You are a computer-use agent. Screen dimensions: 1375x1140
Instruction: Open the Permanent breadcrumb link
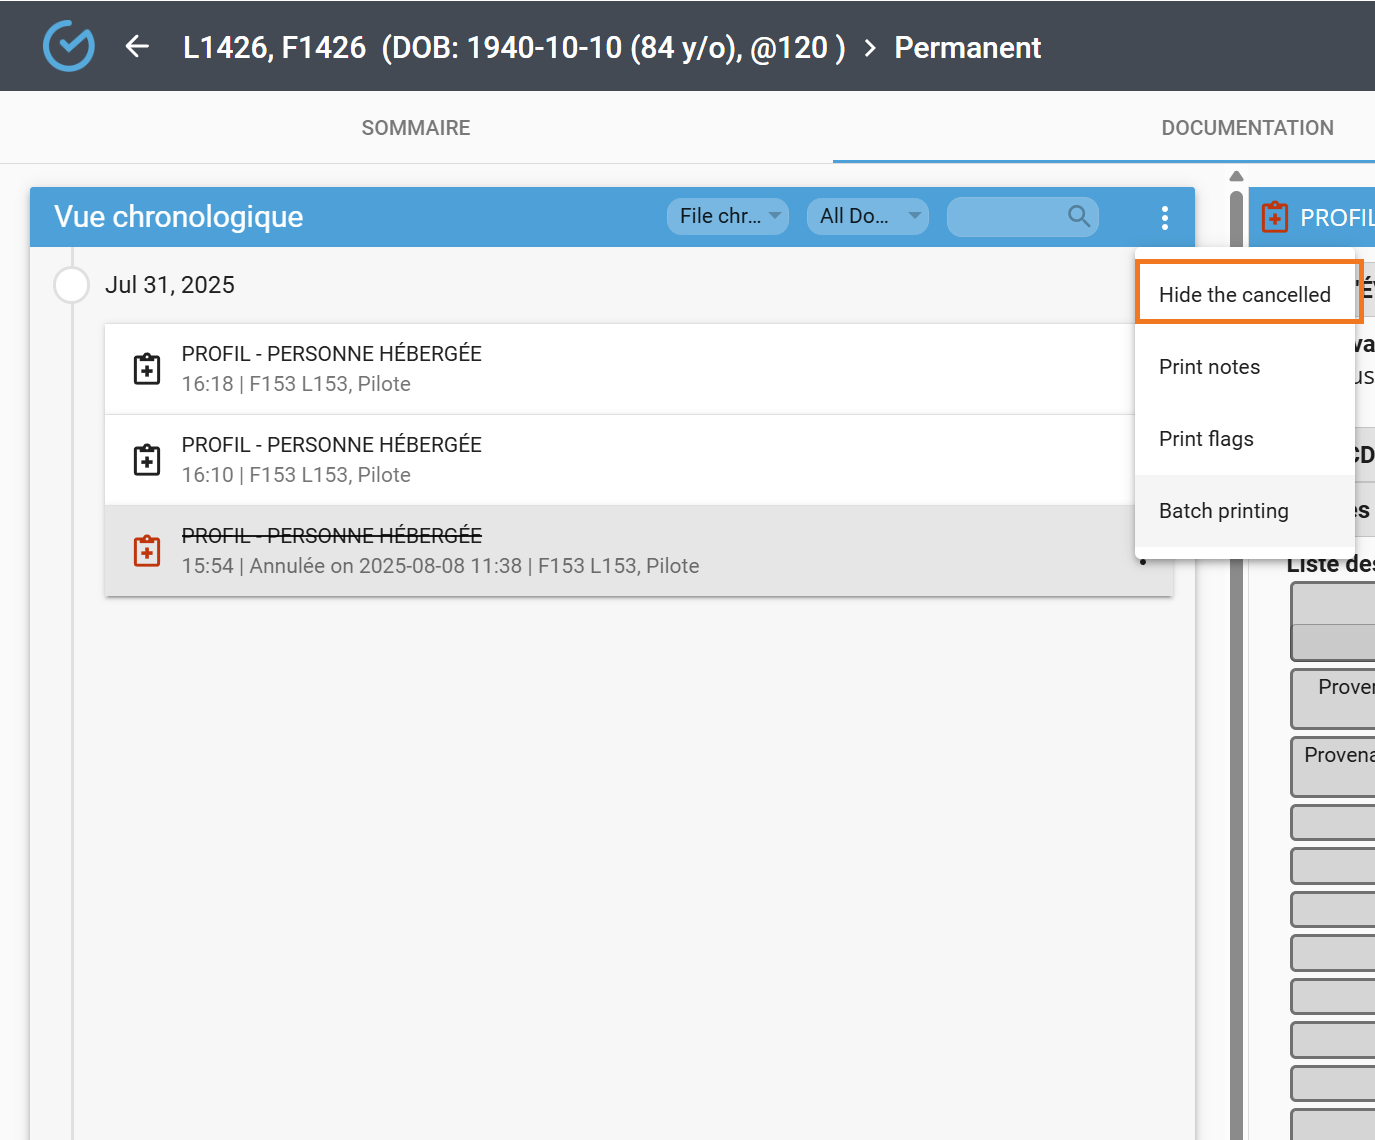pos(967,48)
